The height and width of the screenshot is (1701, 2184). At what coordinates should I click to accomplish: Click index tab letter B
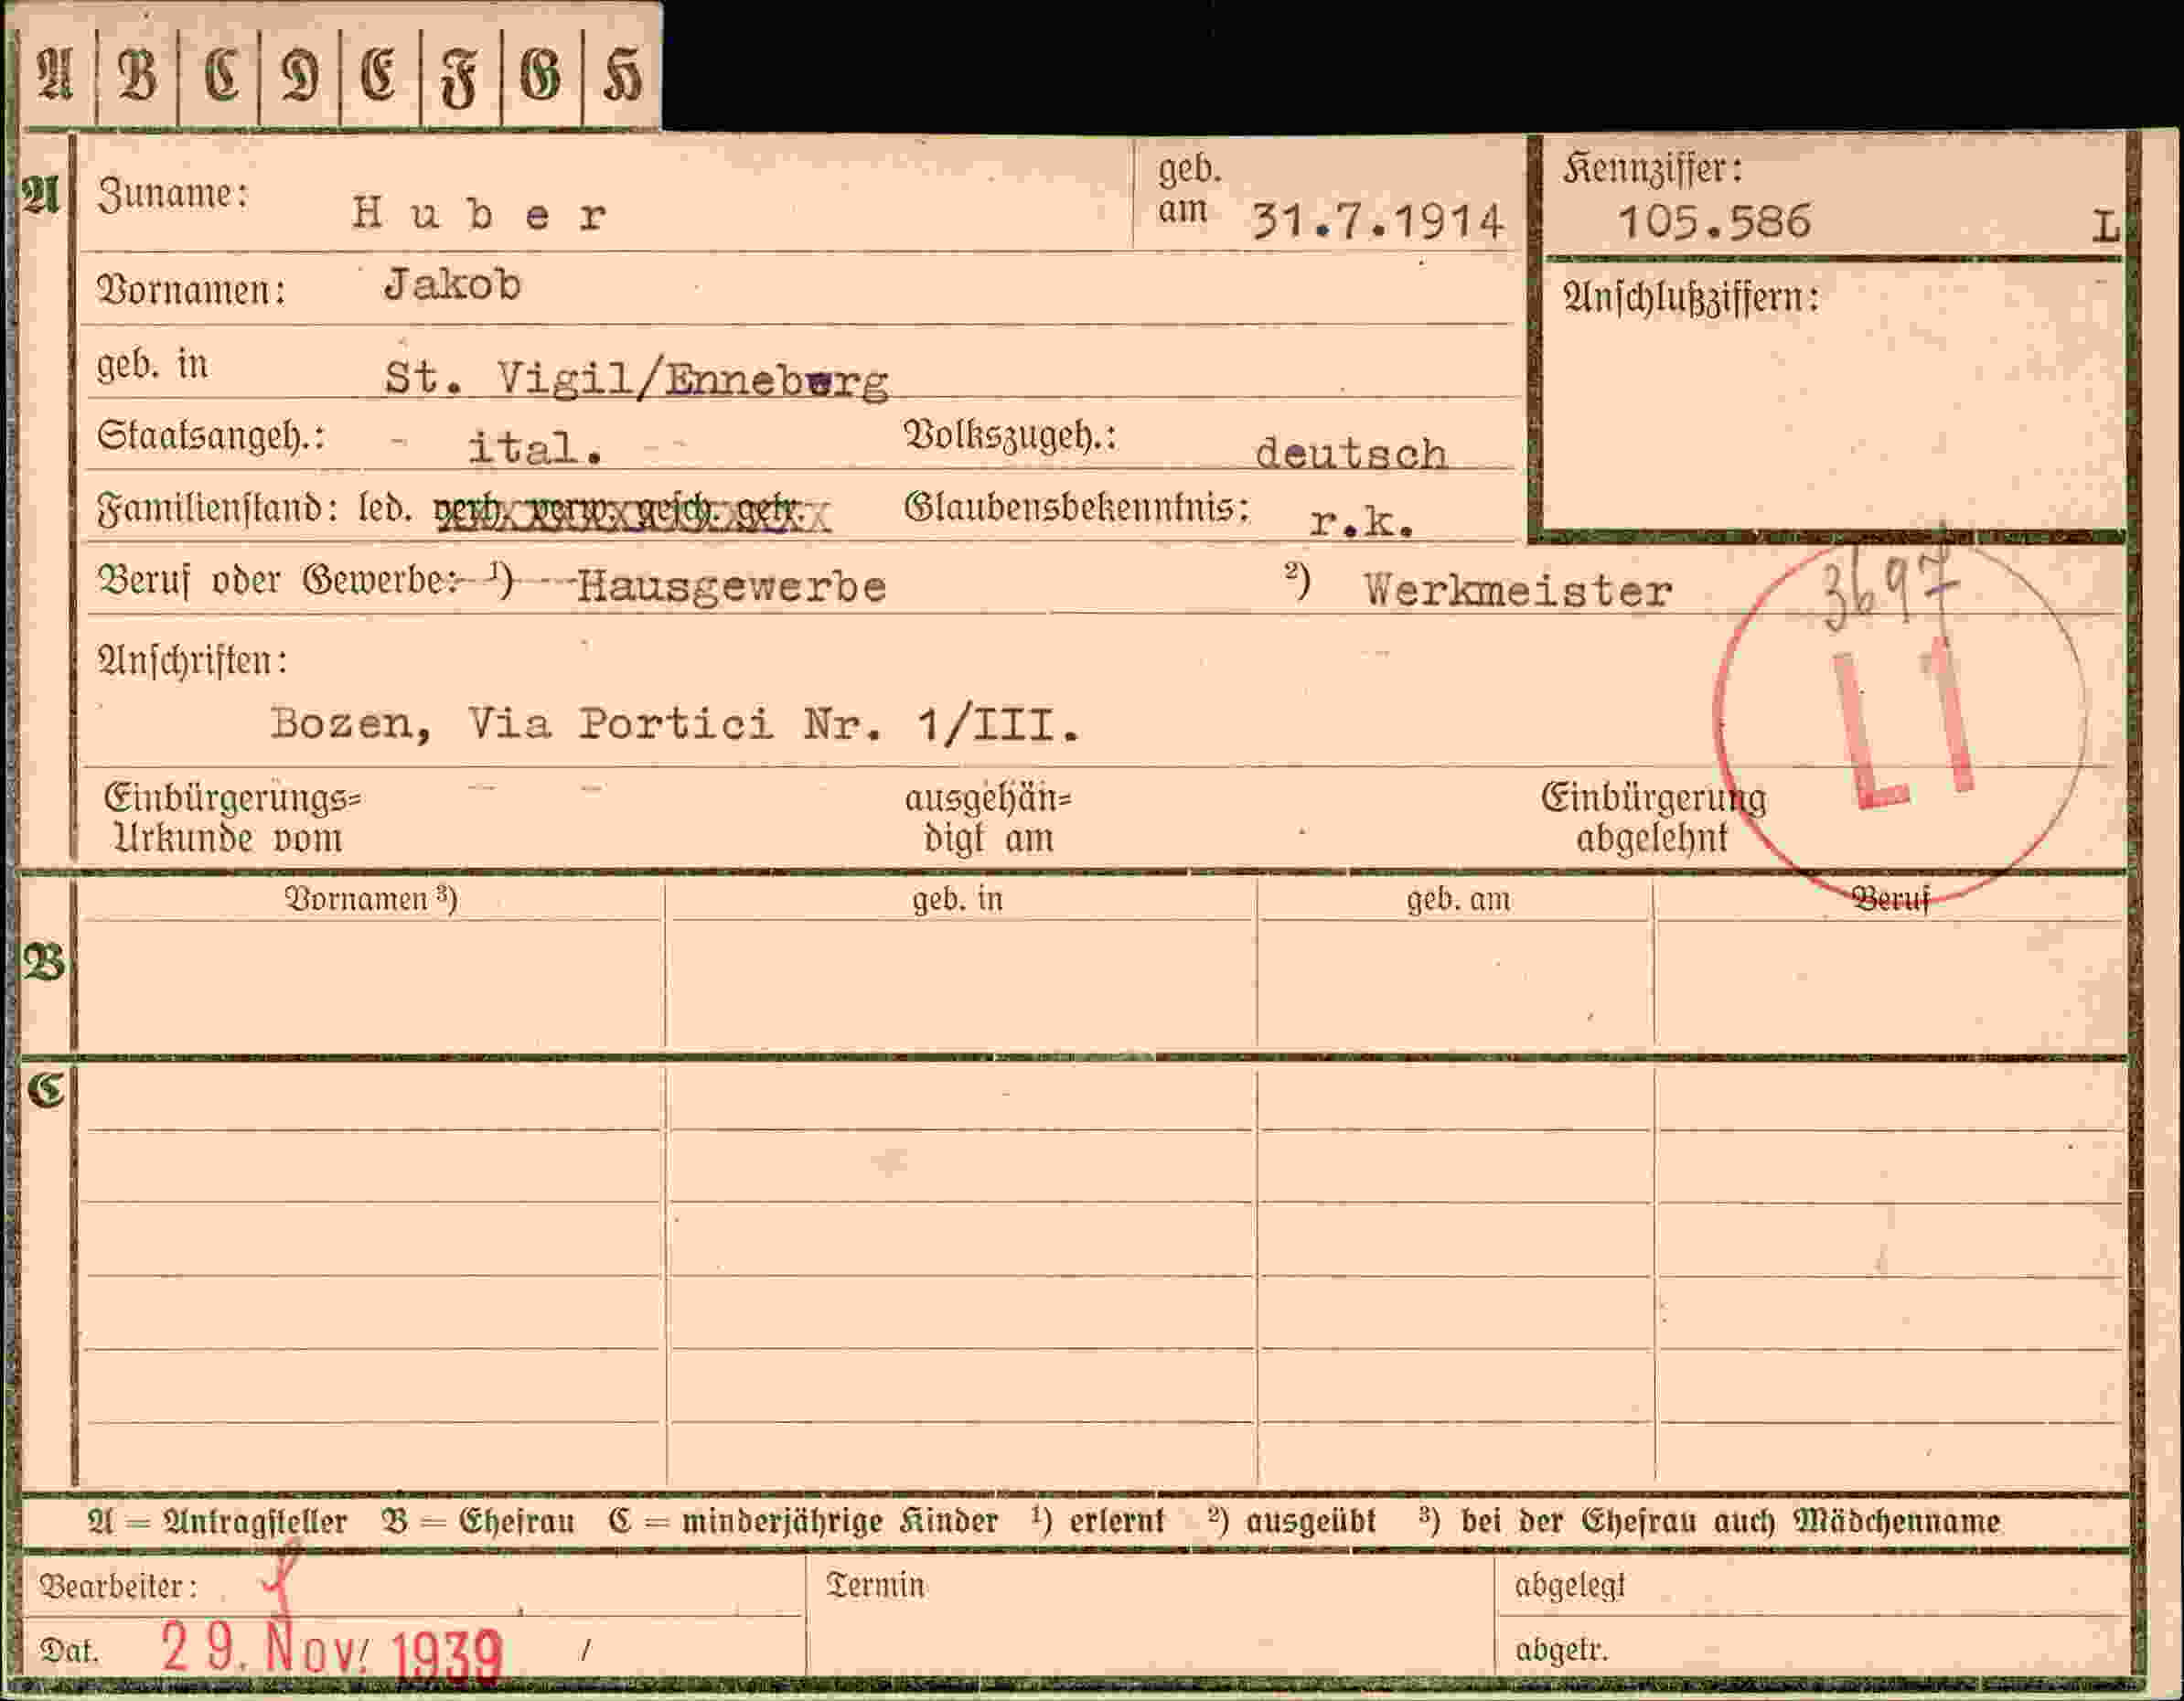(x=137, y=75)
